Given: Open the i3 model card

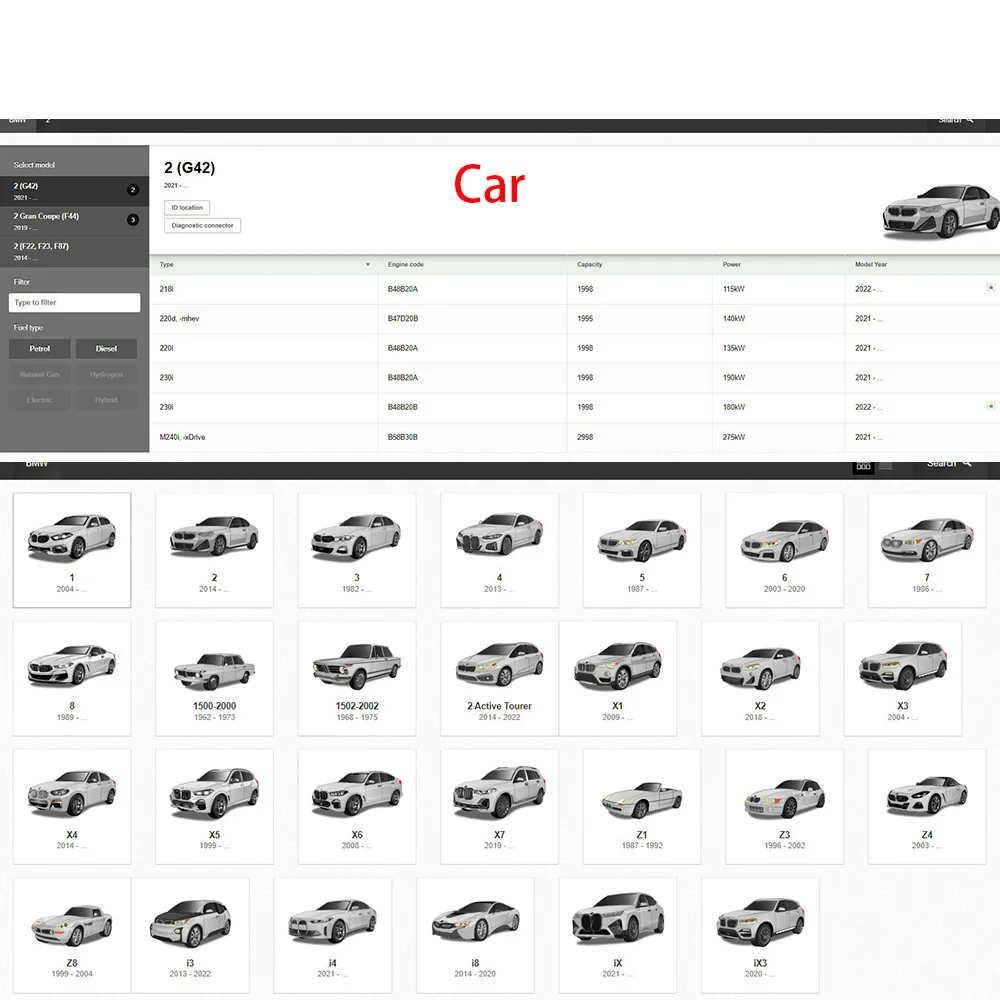Looking at the screenshot, I should tap(190, 935).
